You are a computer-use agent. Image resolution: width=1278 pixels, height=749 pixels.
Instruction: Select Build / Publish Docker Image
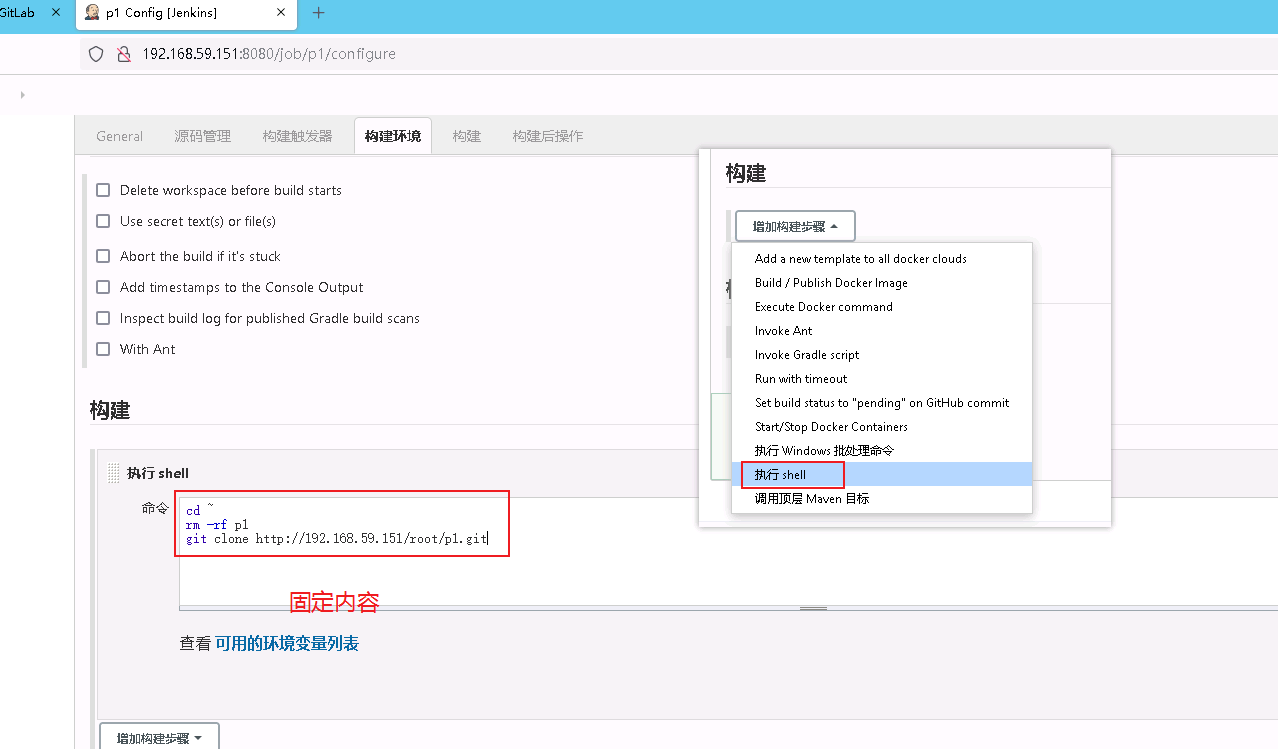point(882,283)
